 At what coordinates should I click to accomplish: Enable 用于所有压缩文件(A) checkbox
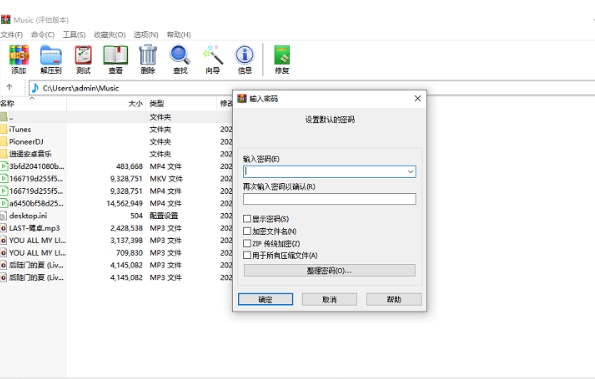tap(247, 255)
